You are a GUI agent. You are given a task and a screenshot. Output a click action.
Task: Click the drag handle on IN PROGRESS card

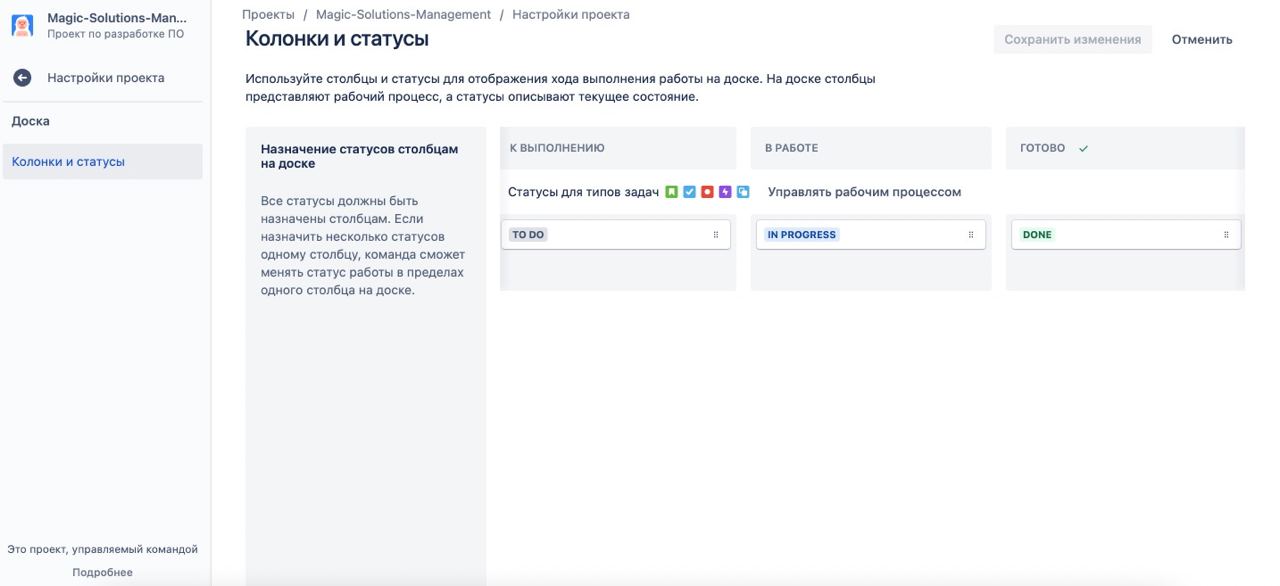971,235
